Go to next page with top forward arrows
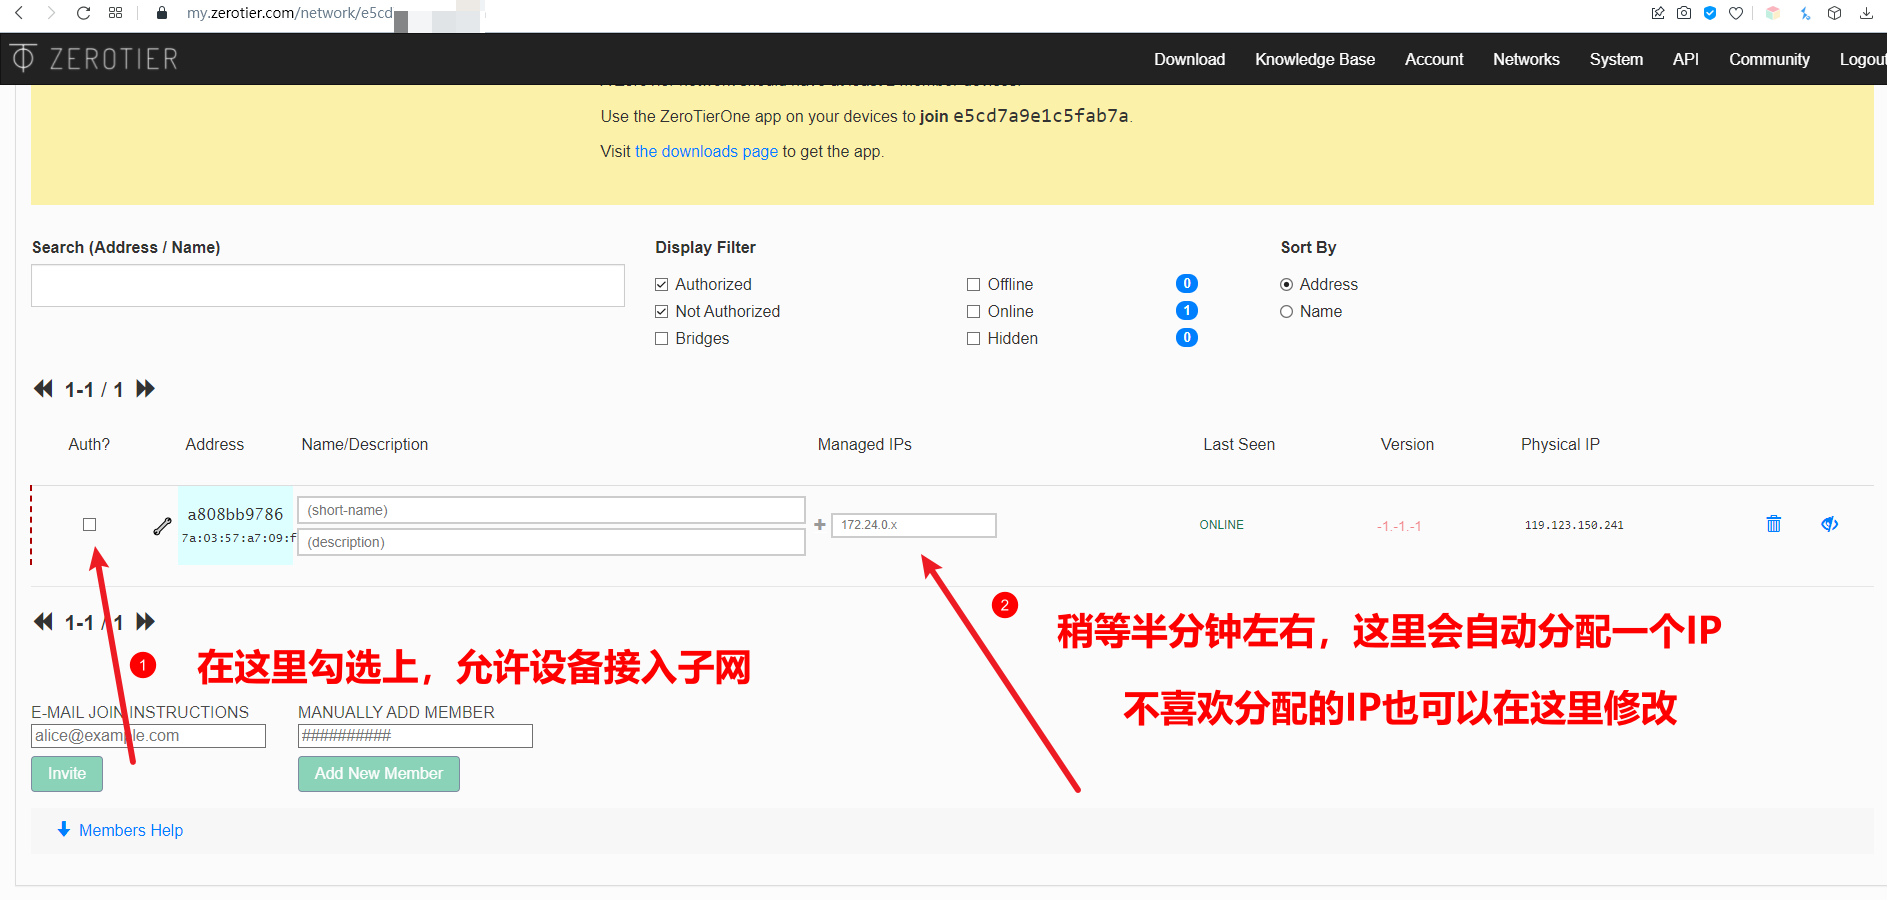 (146, 389)
